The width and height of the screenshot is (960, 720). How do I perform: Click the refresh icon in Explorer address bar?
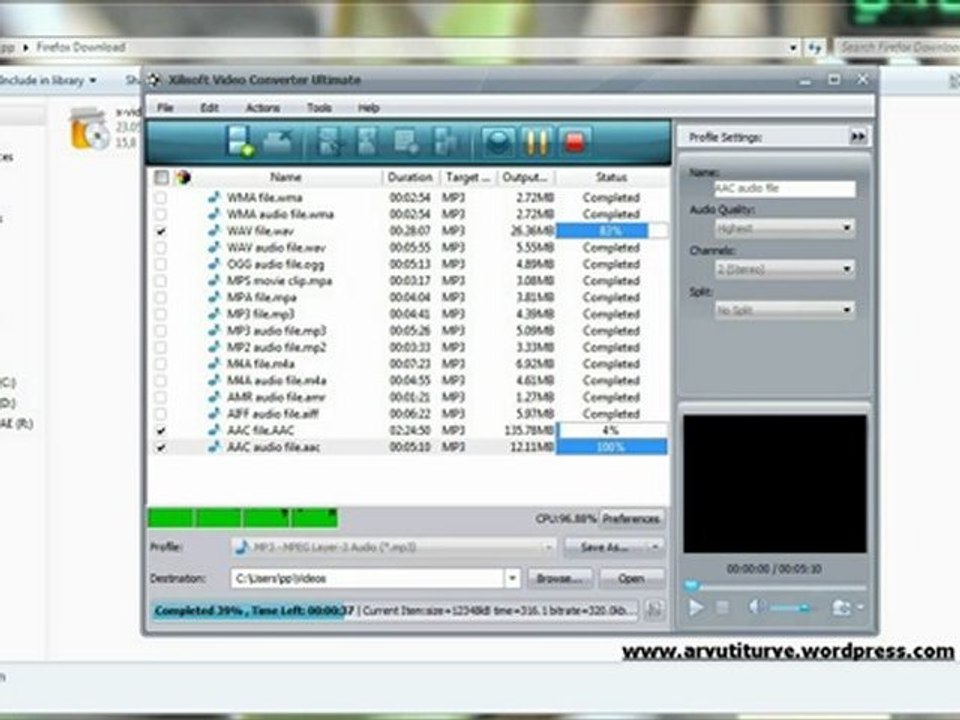coord(815,48)
